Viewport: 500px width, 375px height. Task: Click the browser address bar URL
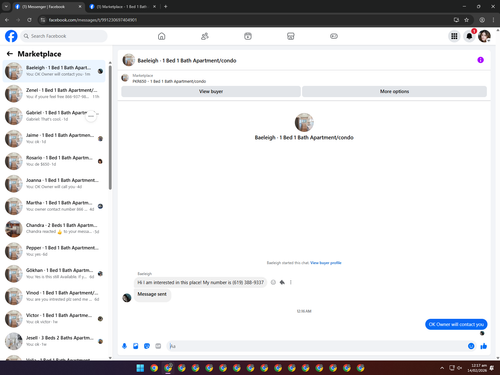pyautogui.click(x=93, y=20)
